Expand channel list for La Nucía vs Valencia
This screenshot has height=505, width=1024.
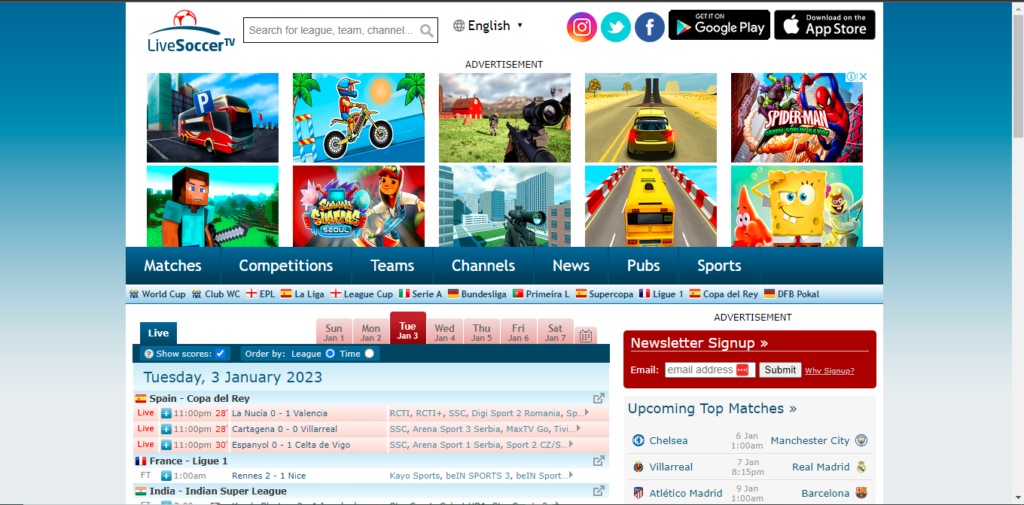[586, 413]
